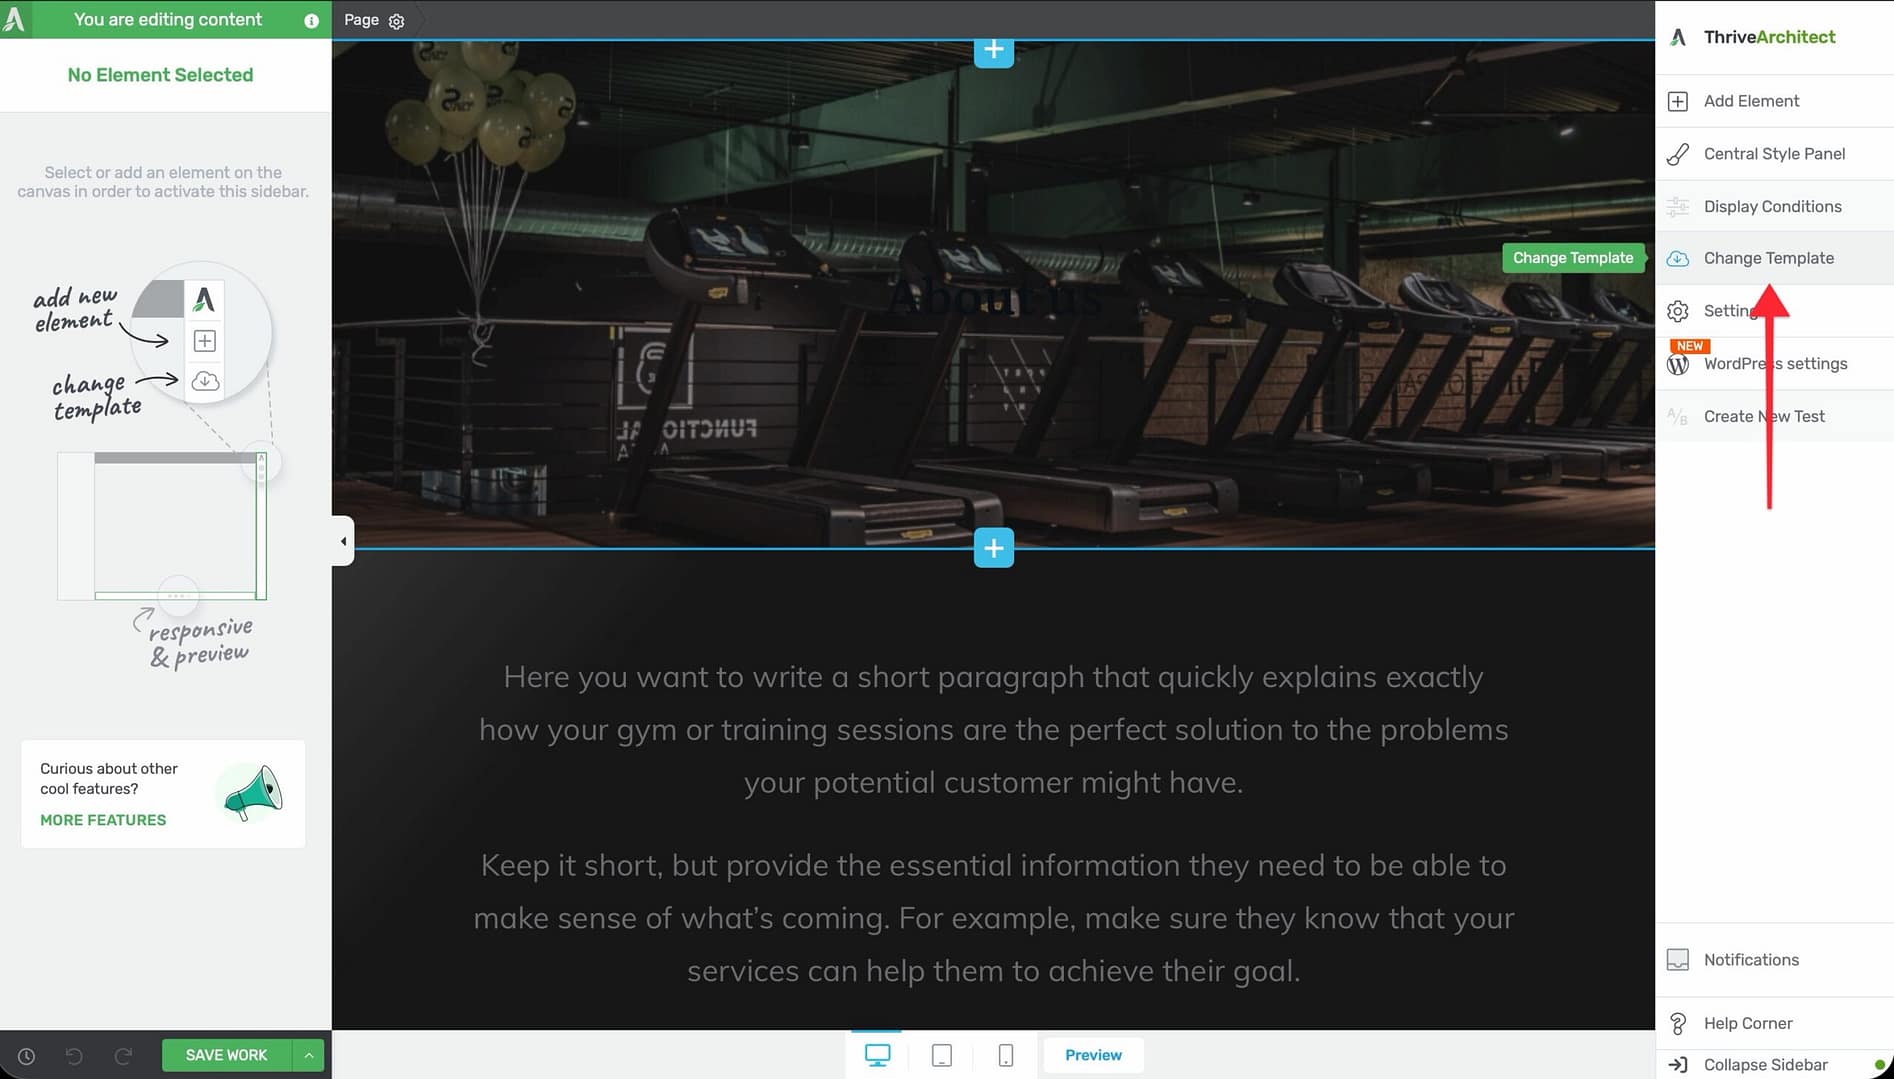
Task: Open the Notifications panel
Action: click(x=1750, y=960)
